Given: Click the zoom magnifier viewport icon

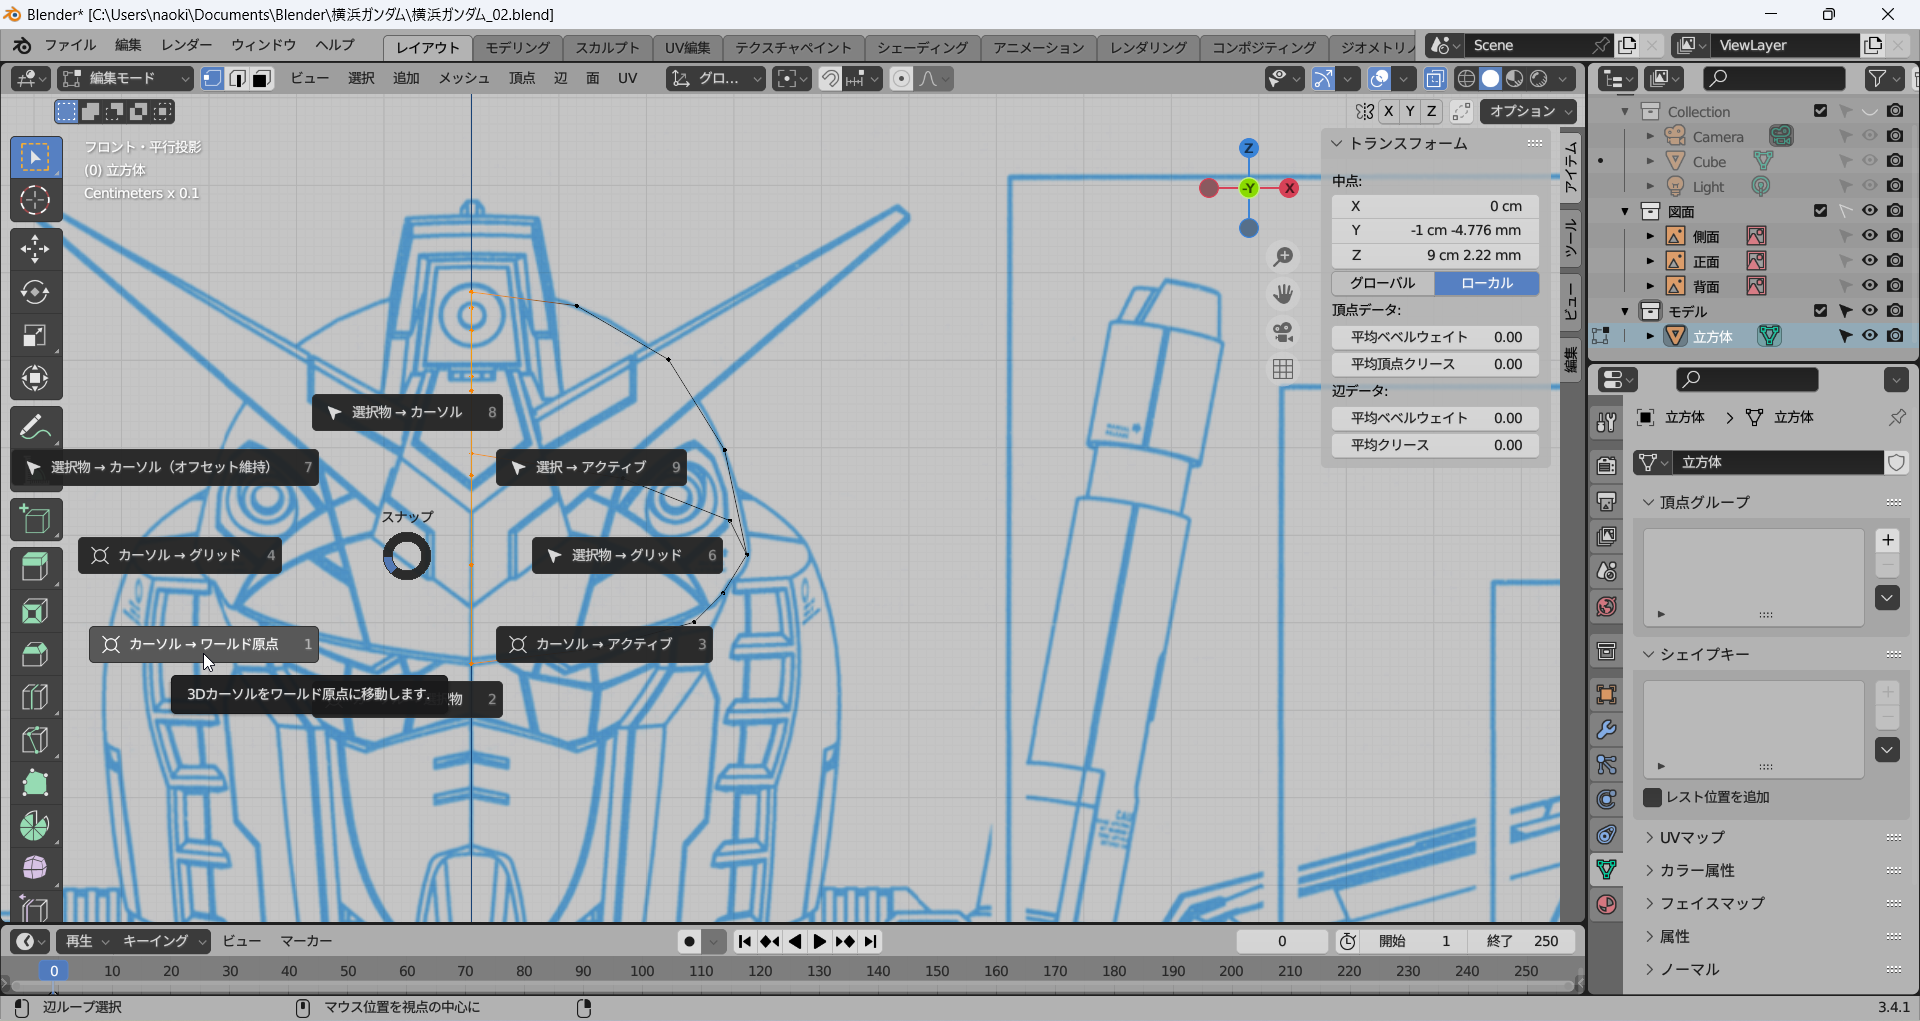Looking at the screenshot, I should coord(1283,257).
